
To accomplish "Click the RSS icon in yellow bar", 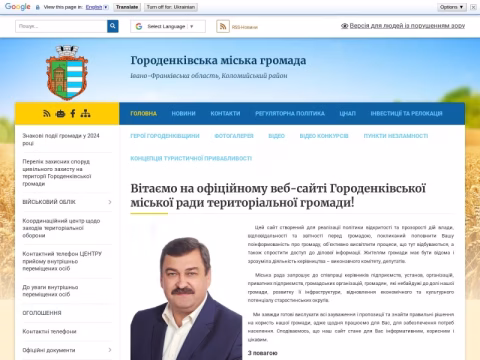I will 47,114.
